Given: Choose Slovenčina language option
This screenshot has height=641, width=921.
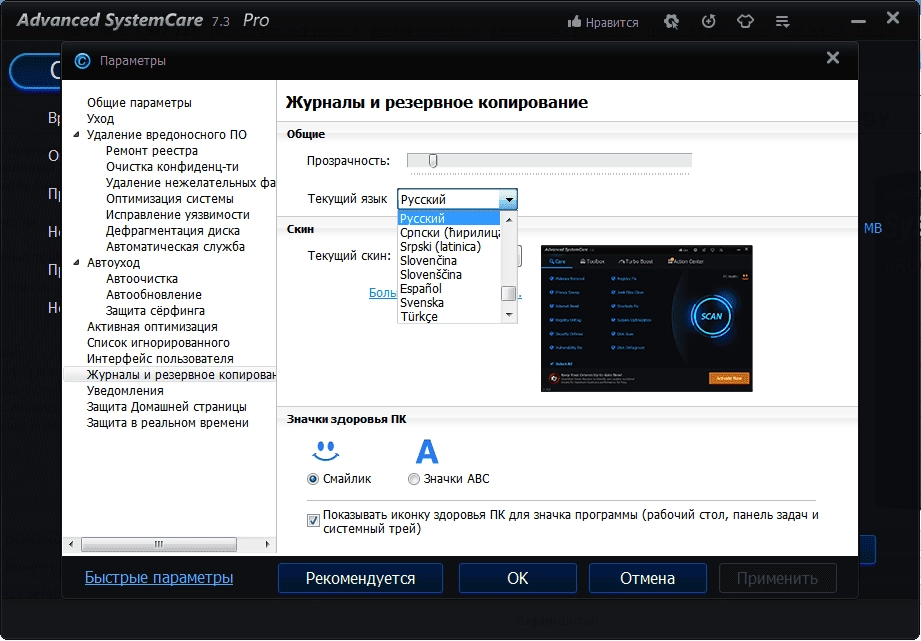Looking at the screenshot, I should click(449, 261).
